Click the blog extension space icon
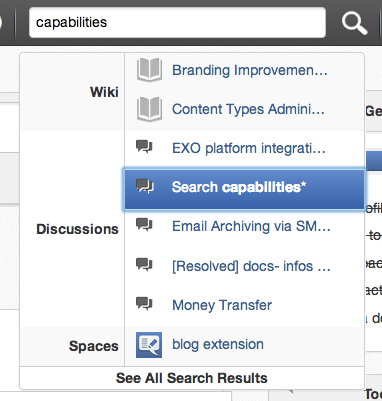Viewport: 382px width, 401px height. pyautogui.click(x=149, y=345)
